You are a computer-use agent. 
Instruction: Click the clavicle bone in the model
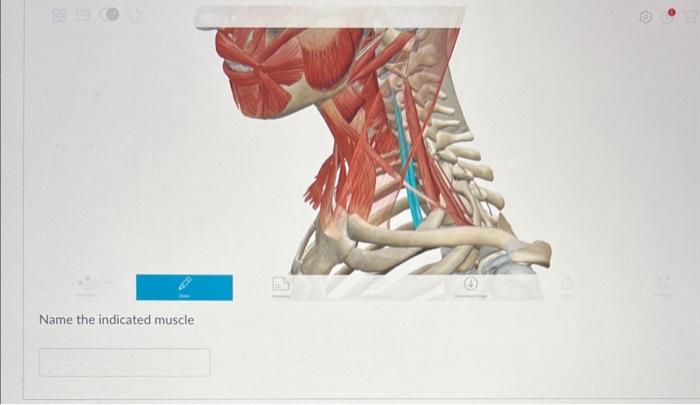click(446, 239)
